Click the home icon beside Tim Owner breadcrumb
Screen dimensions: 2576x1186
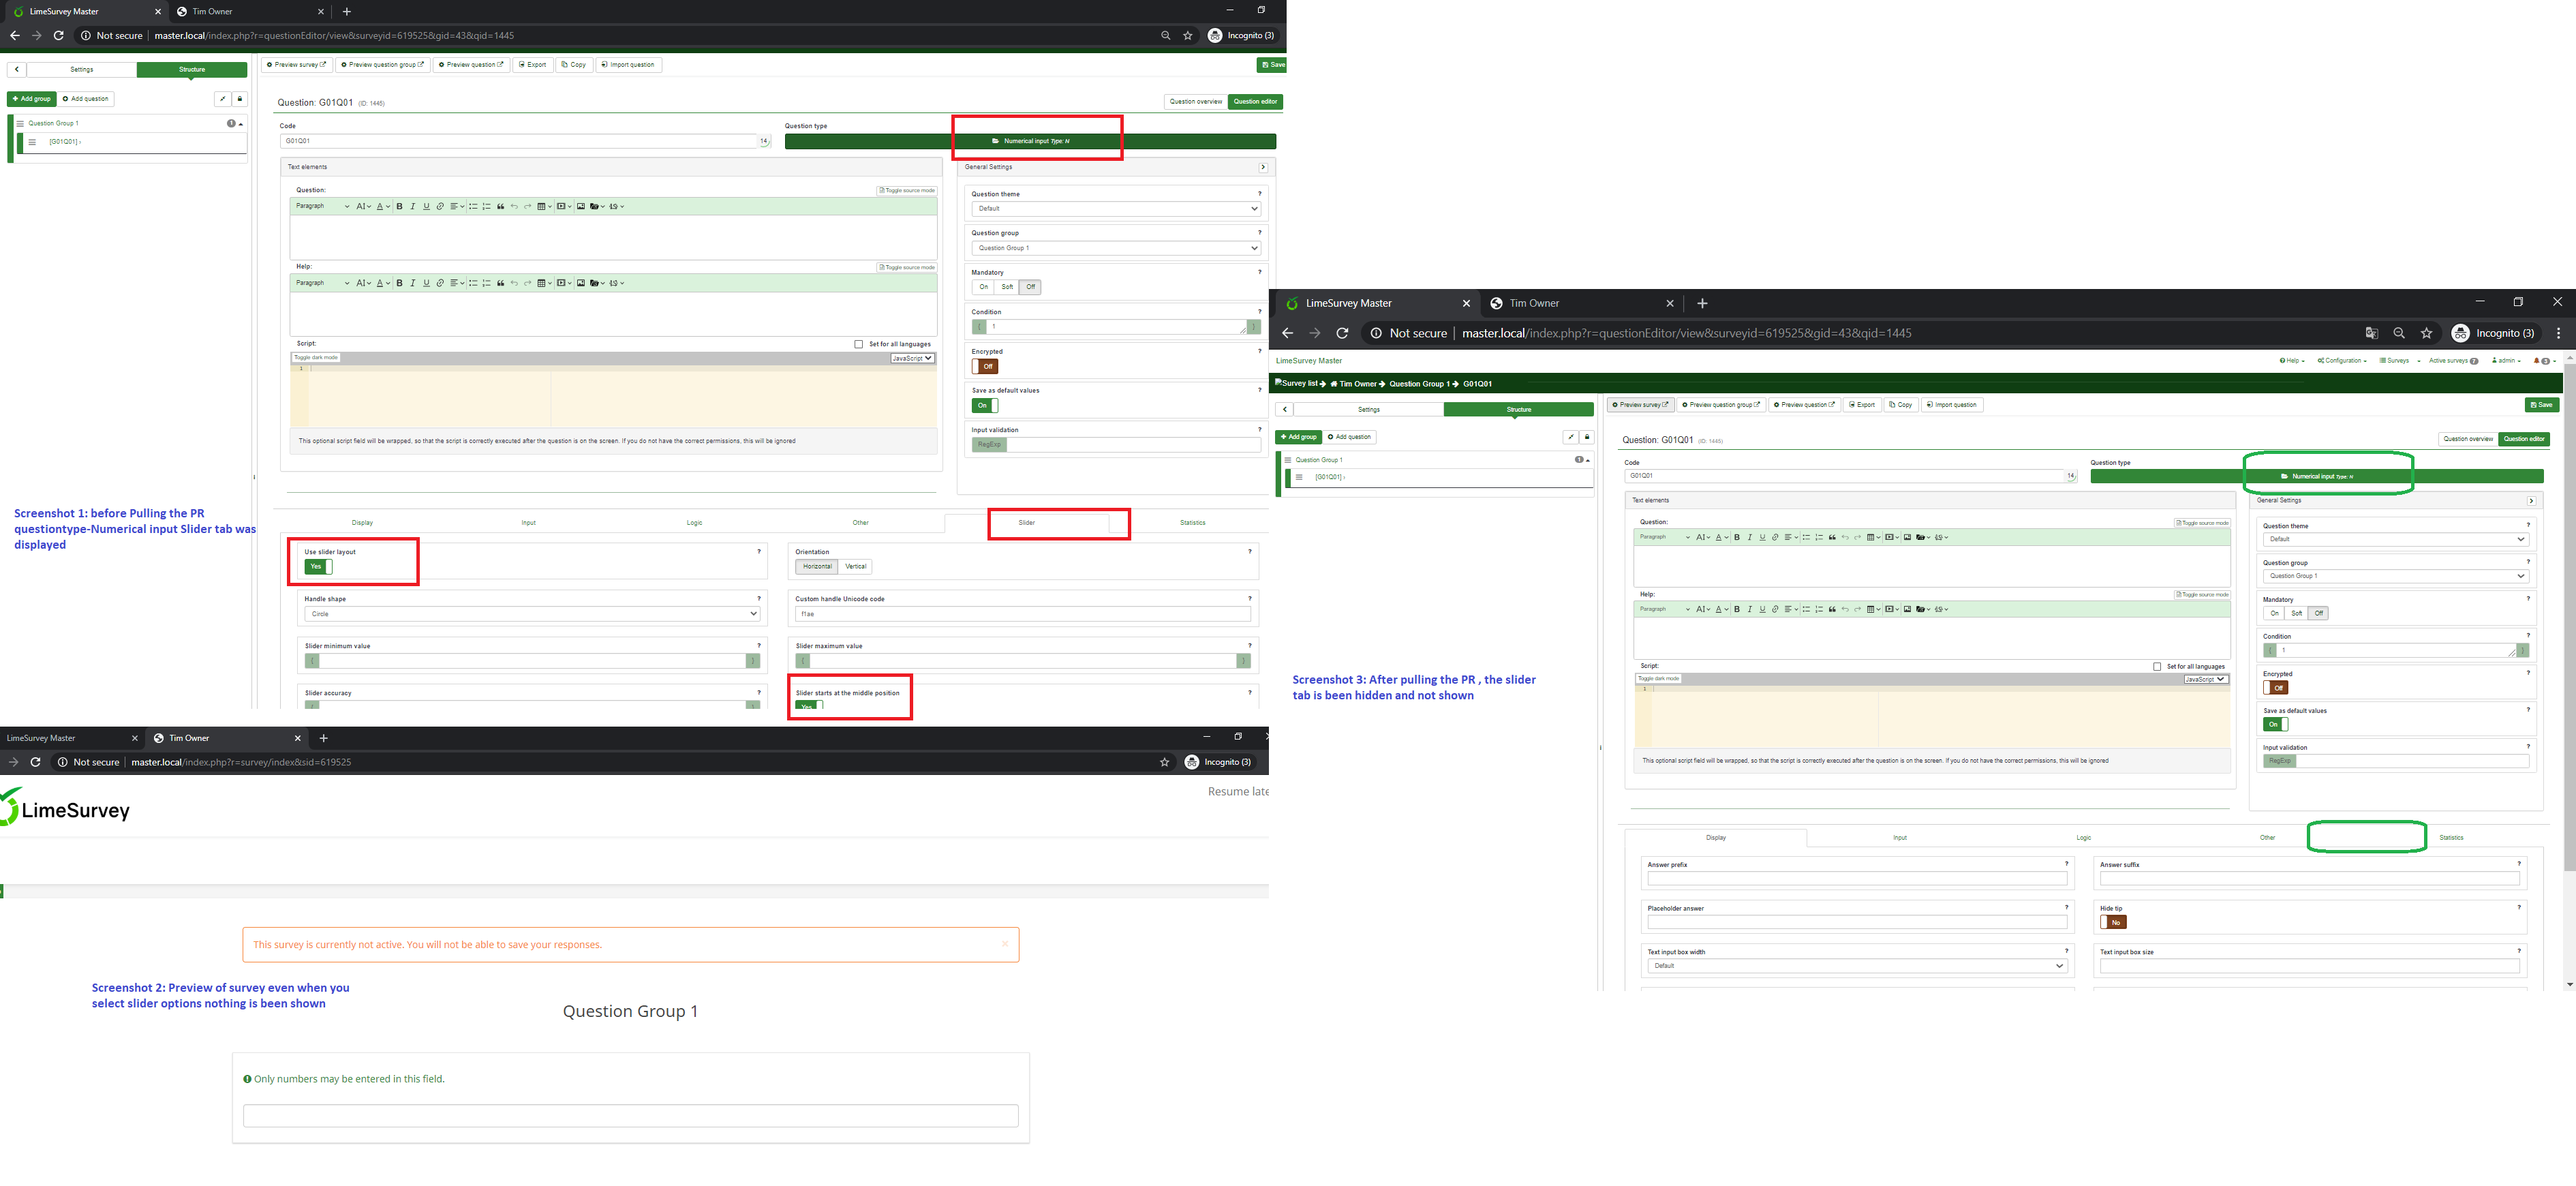point(1333,384)
